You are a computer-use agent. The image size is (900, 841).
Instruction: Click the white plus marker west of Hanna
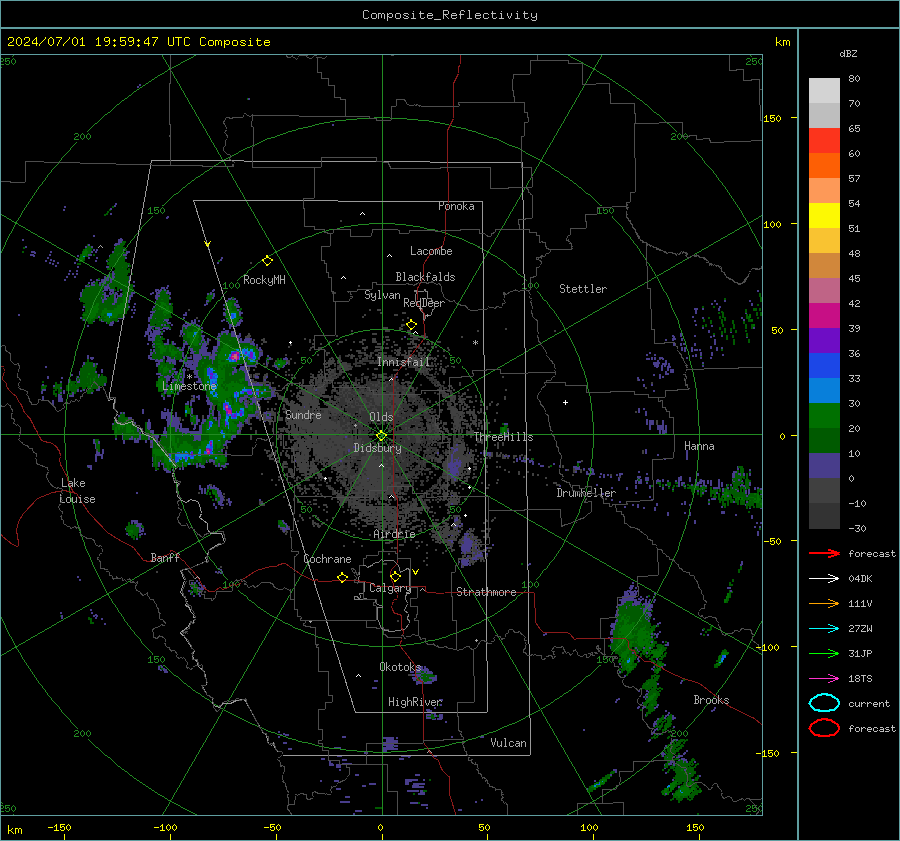[565, 402]
